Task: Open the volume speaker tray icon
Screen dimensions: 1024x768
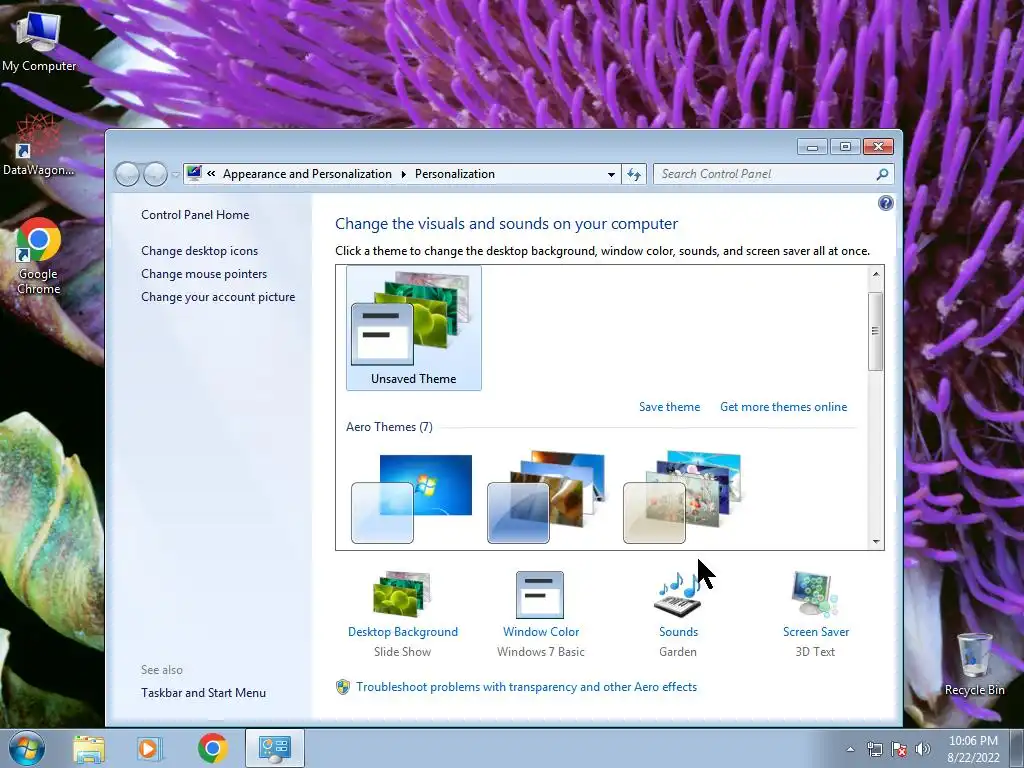Action: click(922, 749)
